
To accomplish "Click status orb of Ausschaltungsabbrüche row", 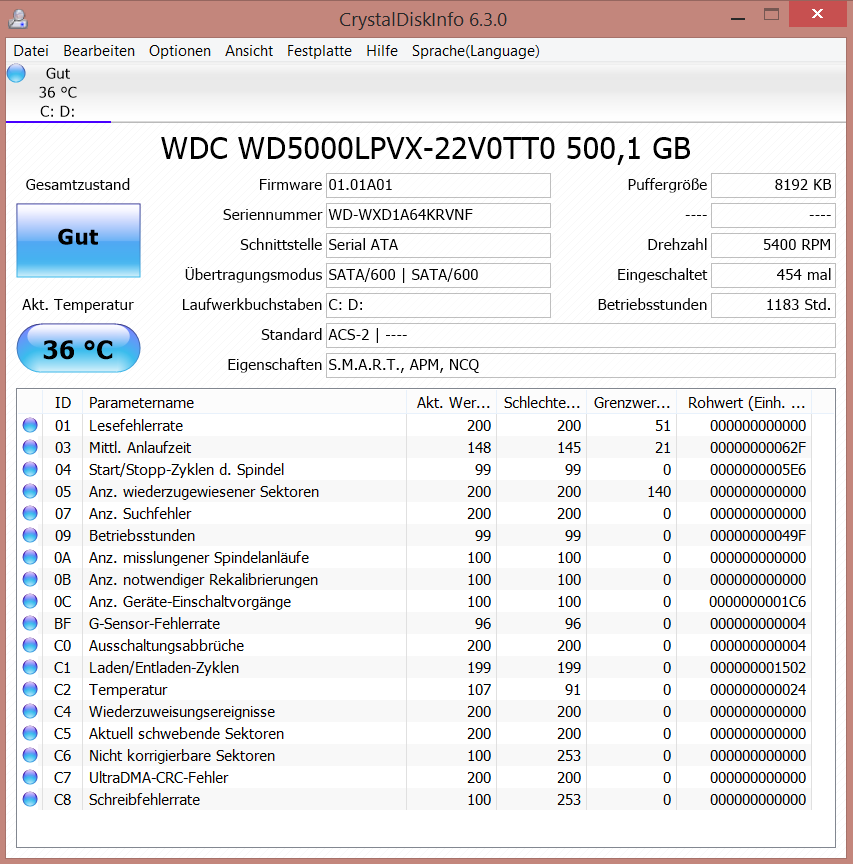I will (30, 646).
